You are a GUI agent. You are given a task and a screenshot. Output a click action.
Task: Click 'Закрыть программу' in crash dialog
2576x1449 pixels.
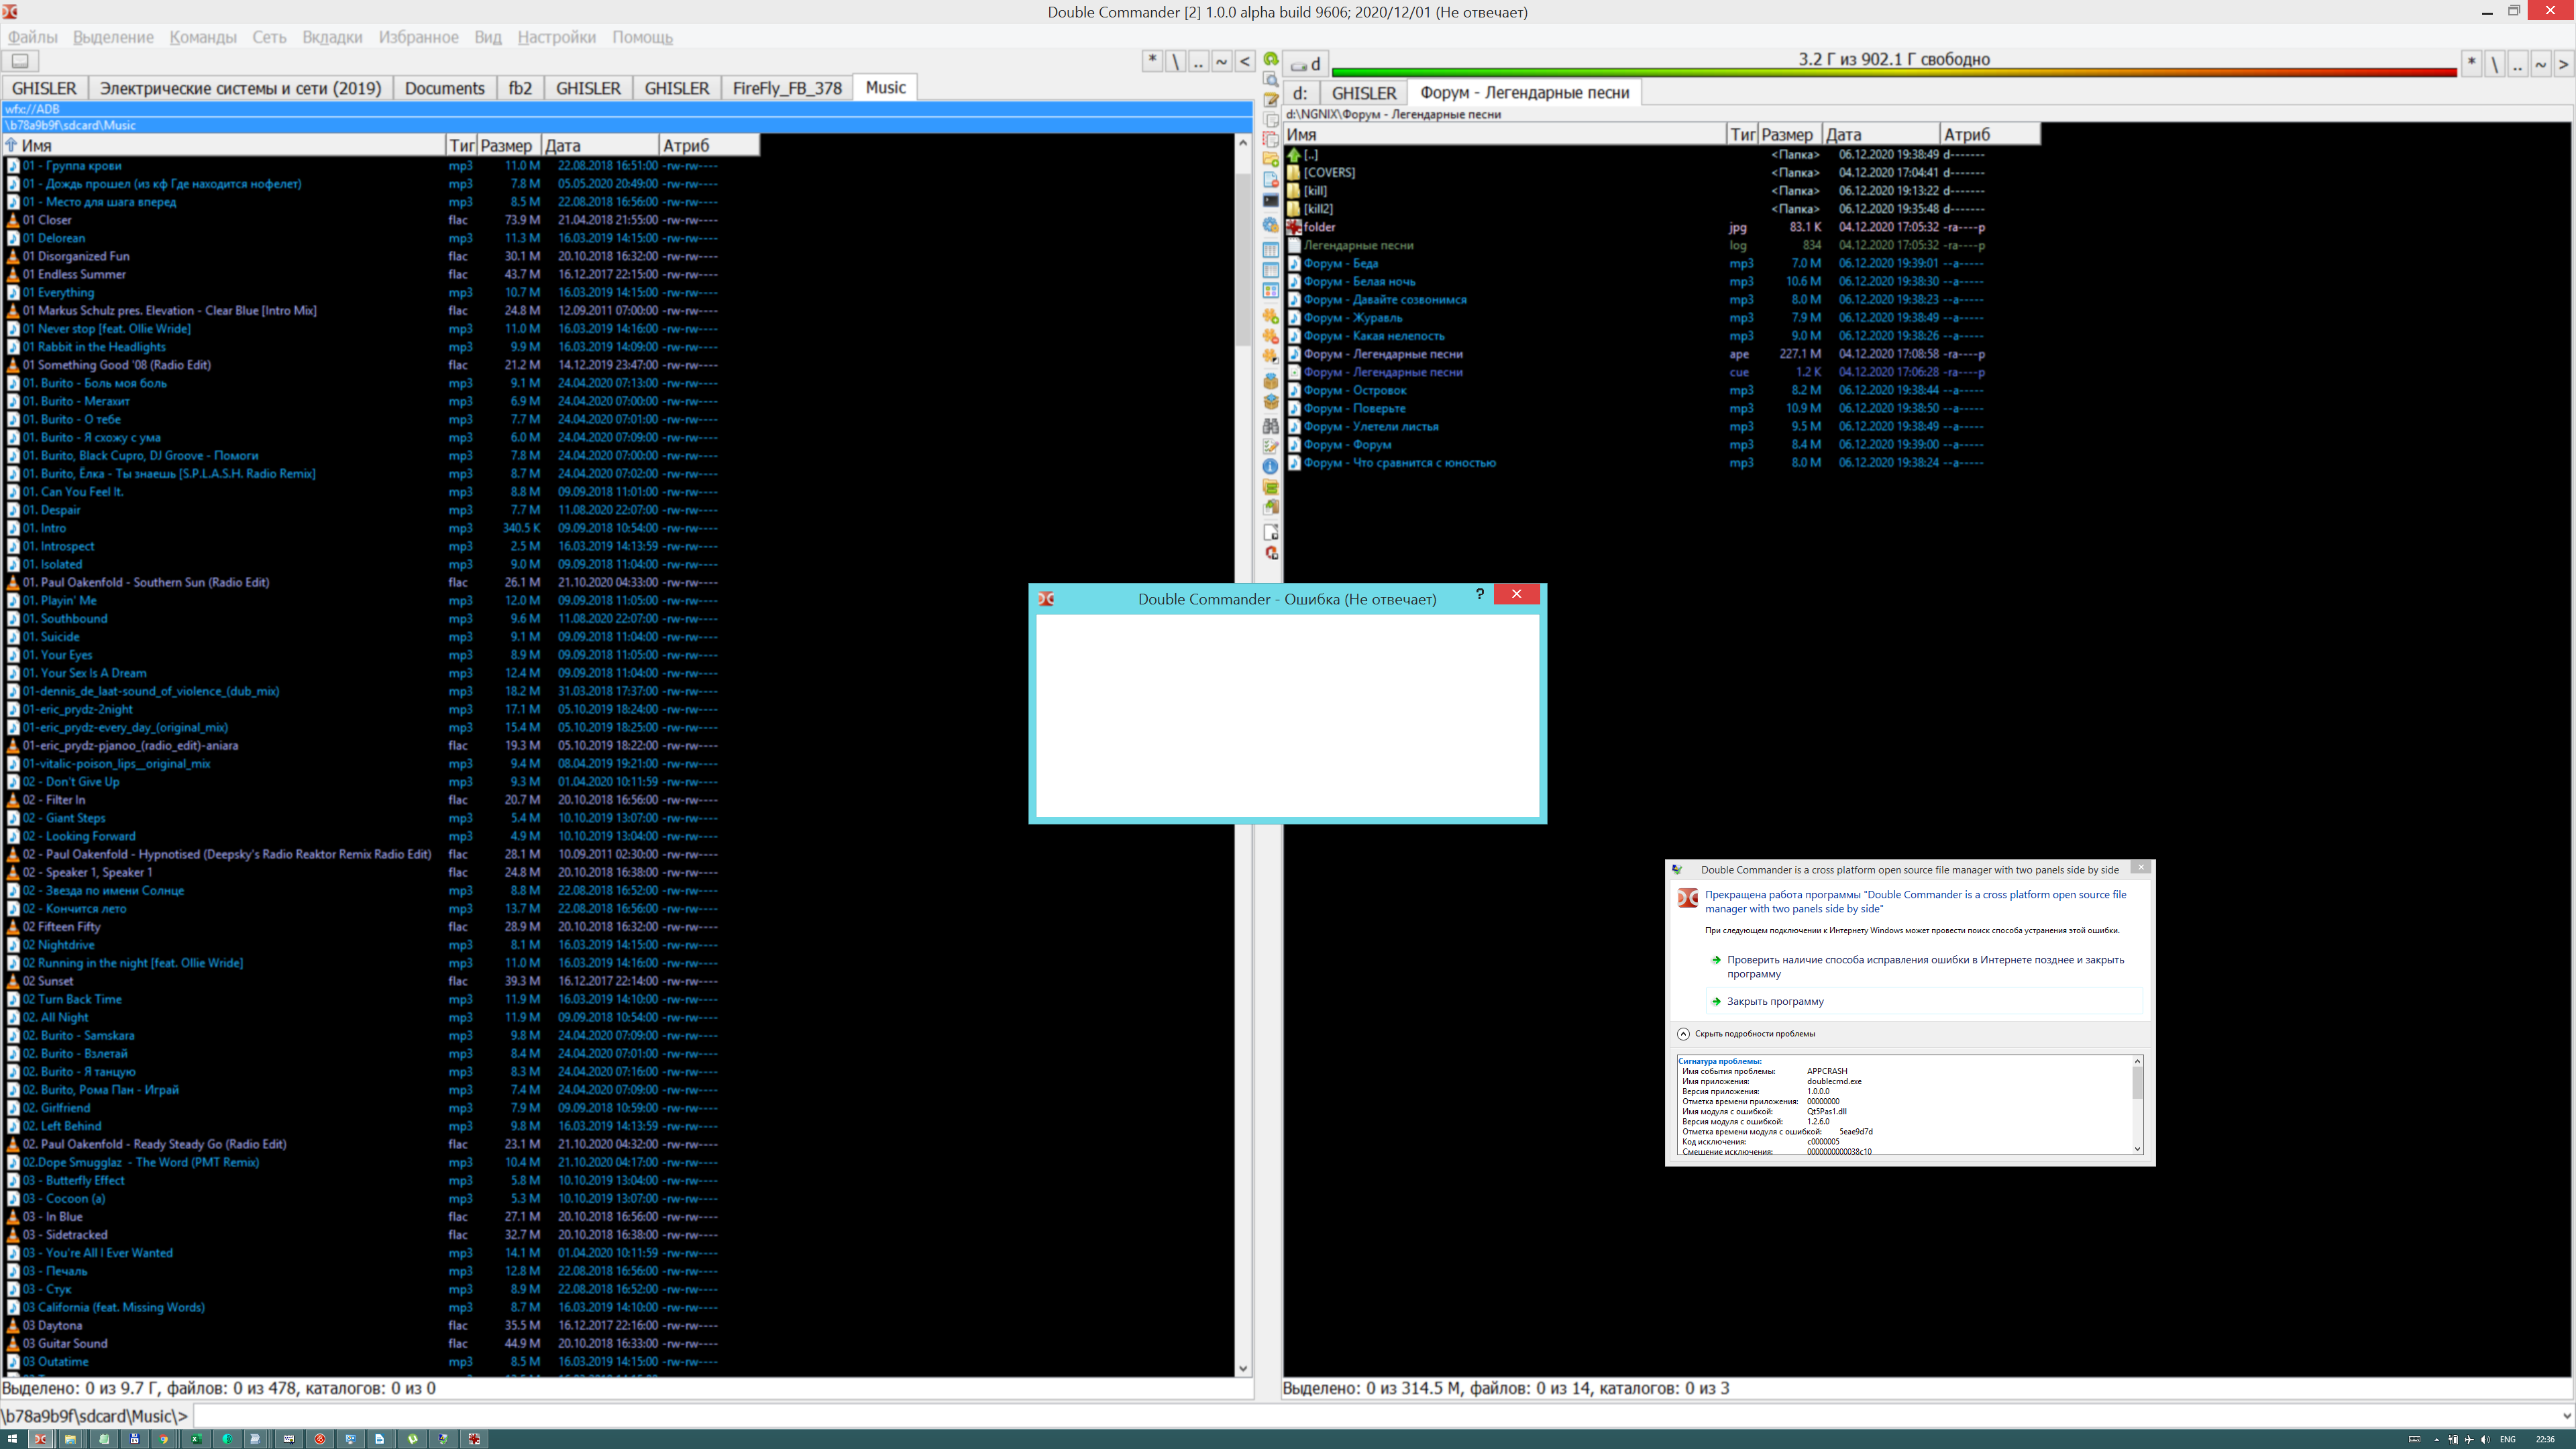[1775, 1001]
